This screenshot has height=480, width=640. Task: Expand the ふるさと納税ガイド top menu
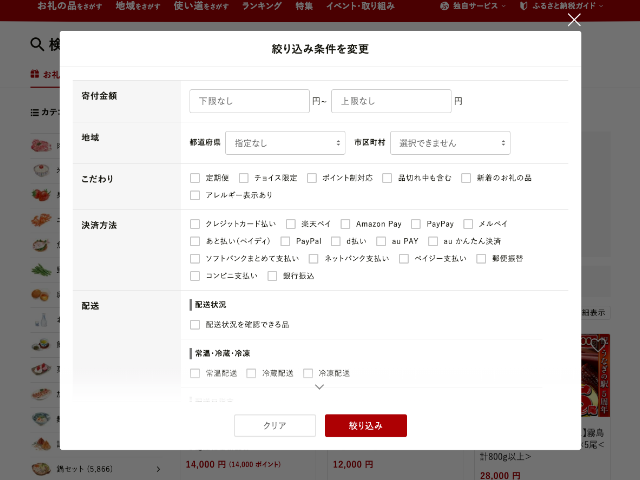(561, 6)
